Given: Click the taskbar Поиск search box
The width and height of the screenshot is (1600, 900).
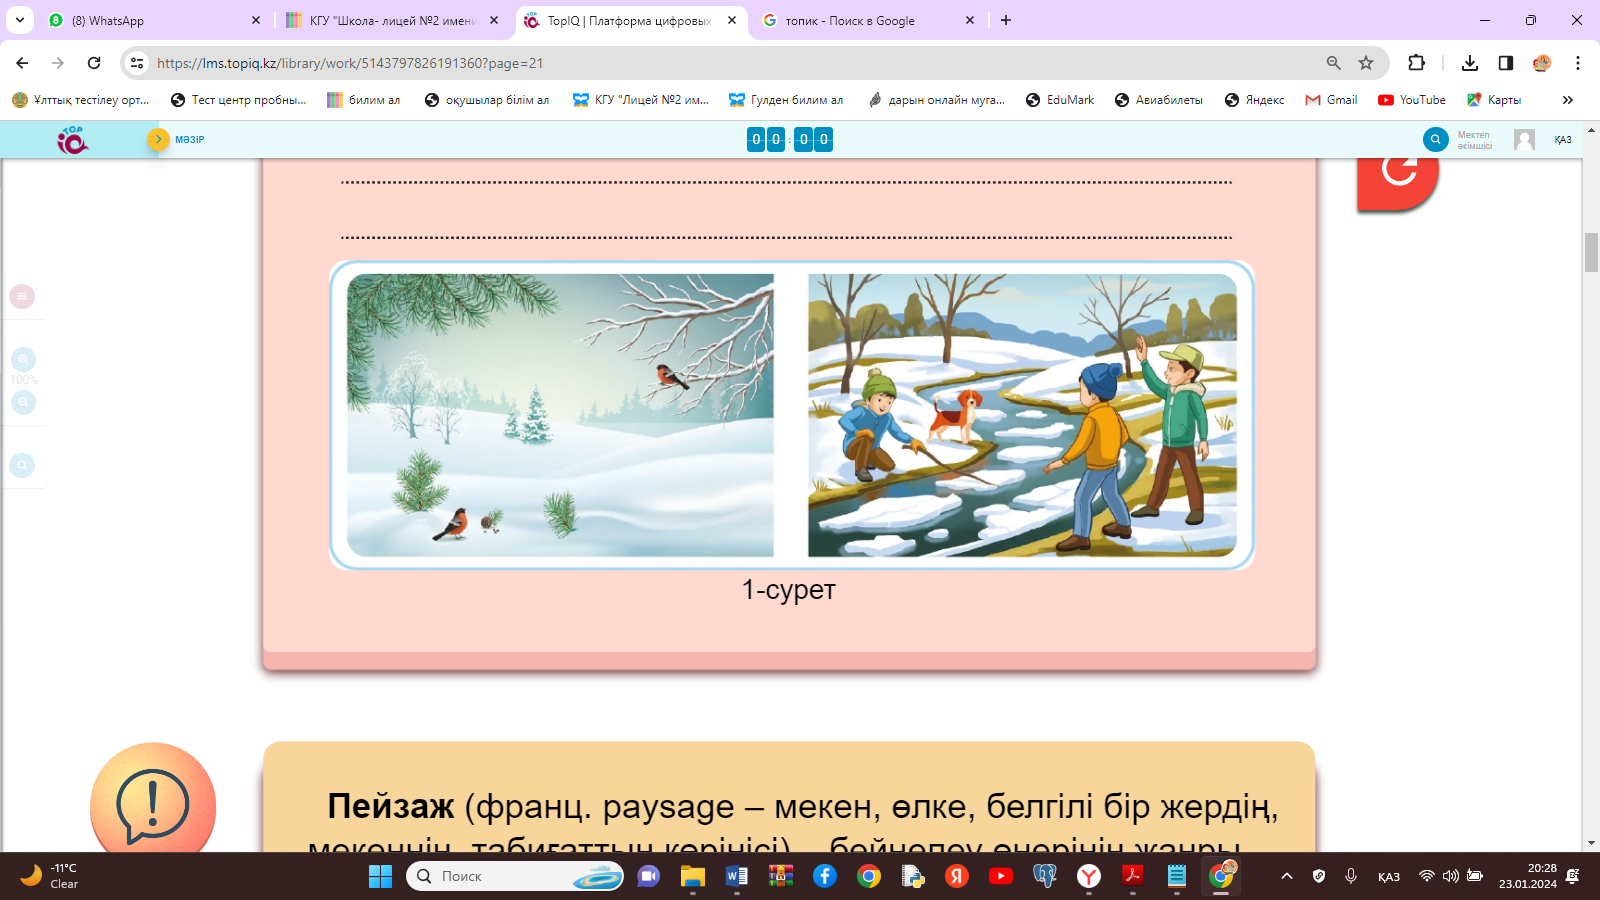Looking at the screenshot, I should pyautogui.click(x=515, y=876).
